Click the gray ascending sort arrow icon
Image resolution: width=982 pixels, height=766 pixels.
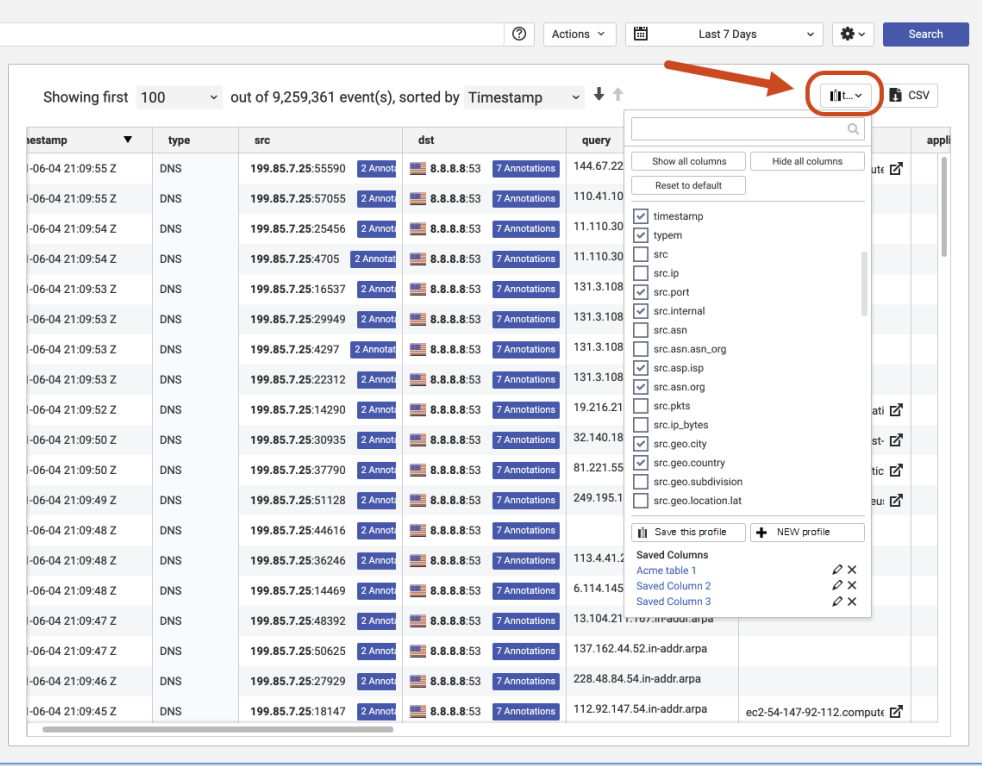click(x=617, y=94)
